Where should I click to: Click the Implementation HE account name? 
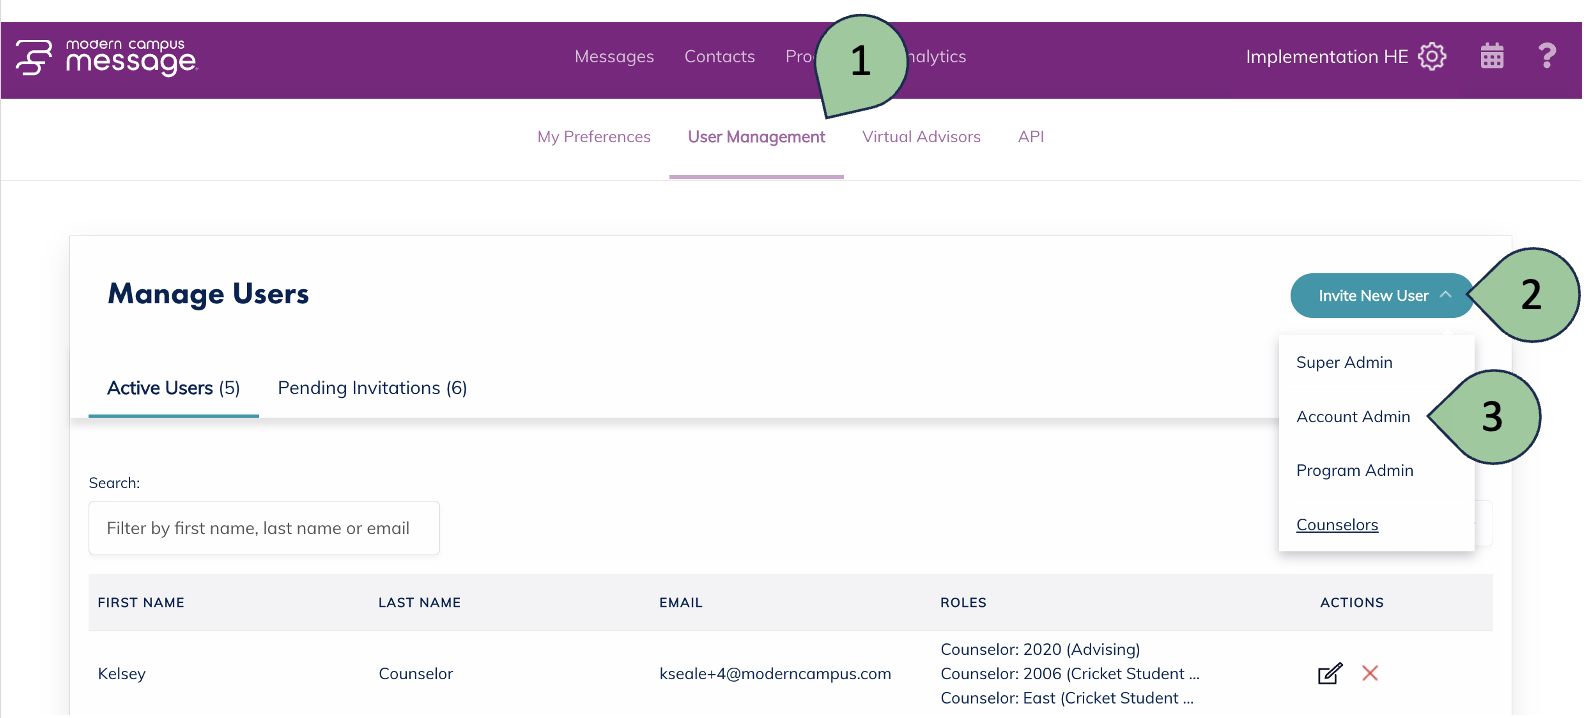tap(1326, 57)
